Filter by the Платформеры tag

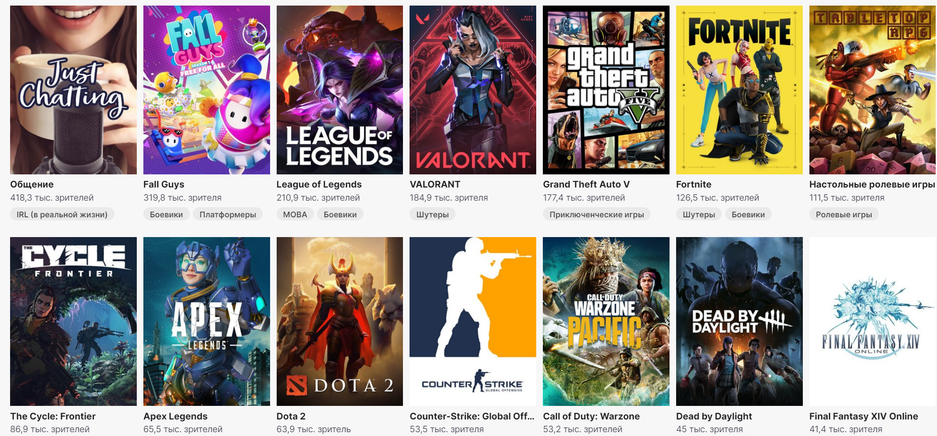coord(228,214)
